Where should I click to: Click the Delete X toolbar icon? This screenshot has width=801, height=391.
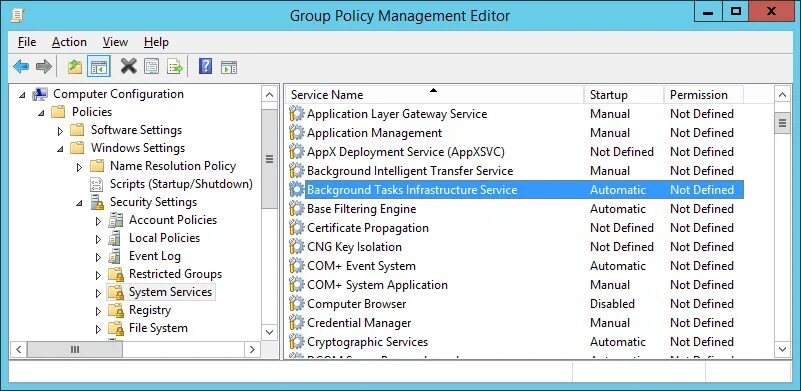[x=128, y=67]
